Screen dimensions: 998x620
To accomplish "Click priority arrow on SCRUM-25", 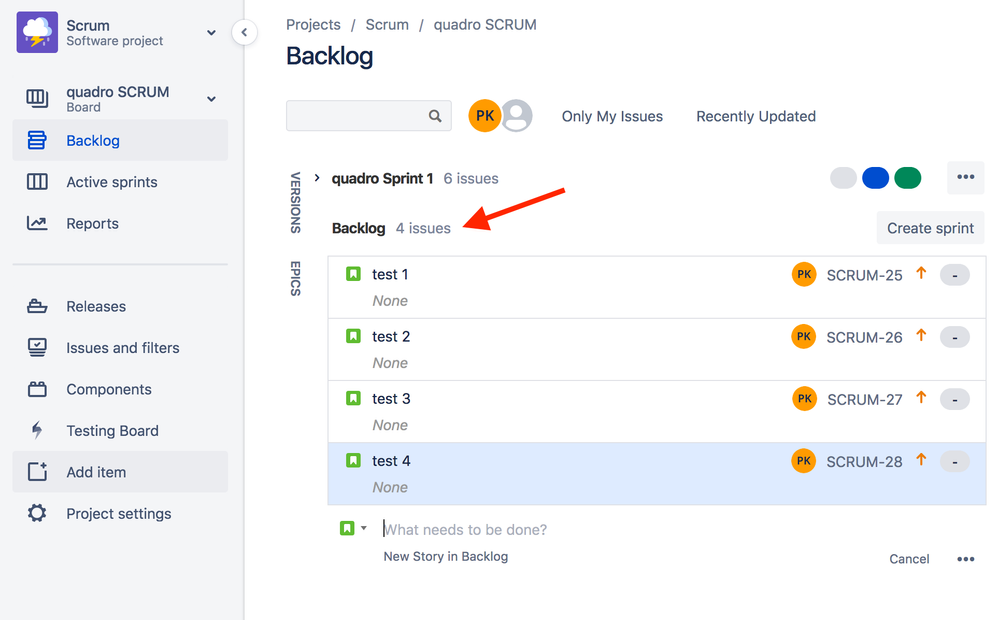I will (921, 273).
